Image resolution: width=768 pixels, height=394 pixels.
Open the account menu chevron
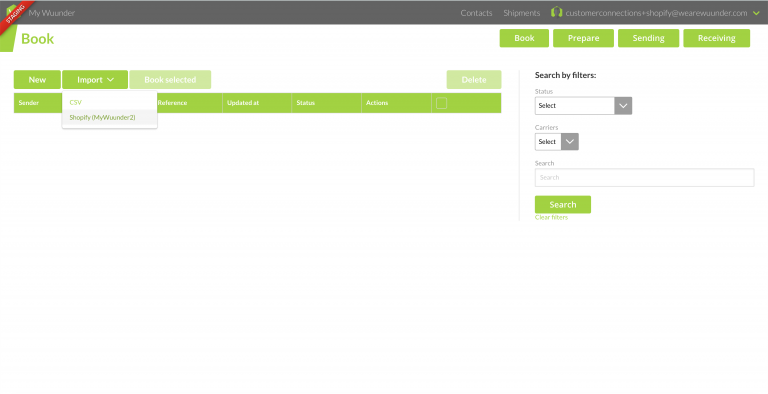[x=756, y=13]
